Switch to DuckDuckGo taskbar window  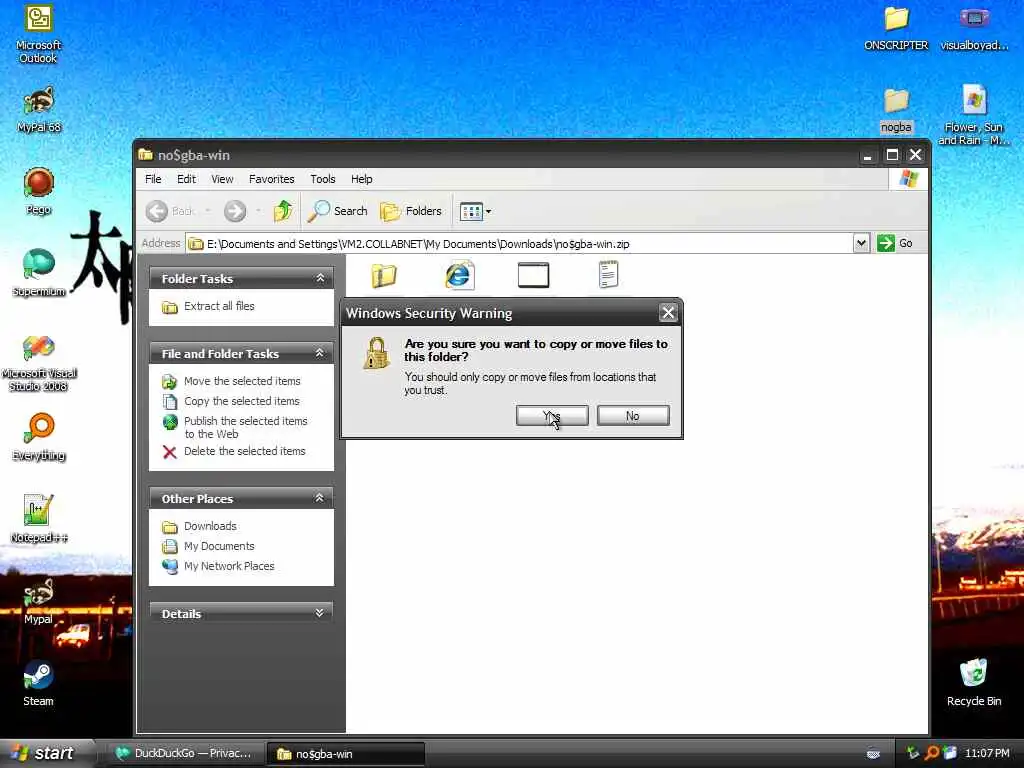[184, 754]
